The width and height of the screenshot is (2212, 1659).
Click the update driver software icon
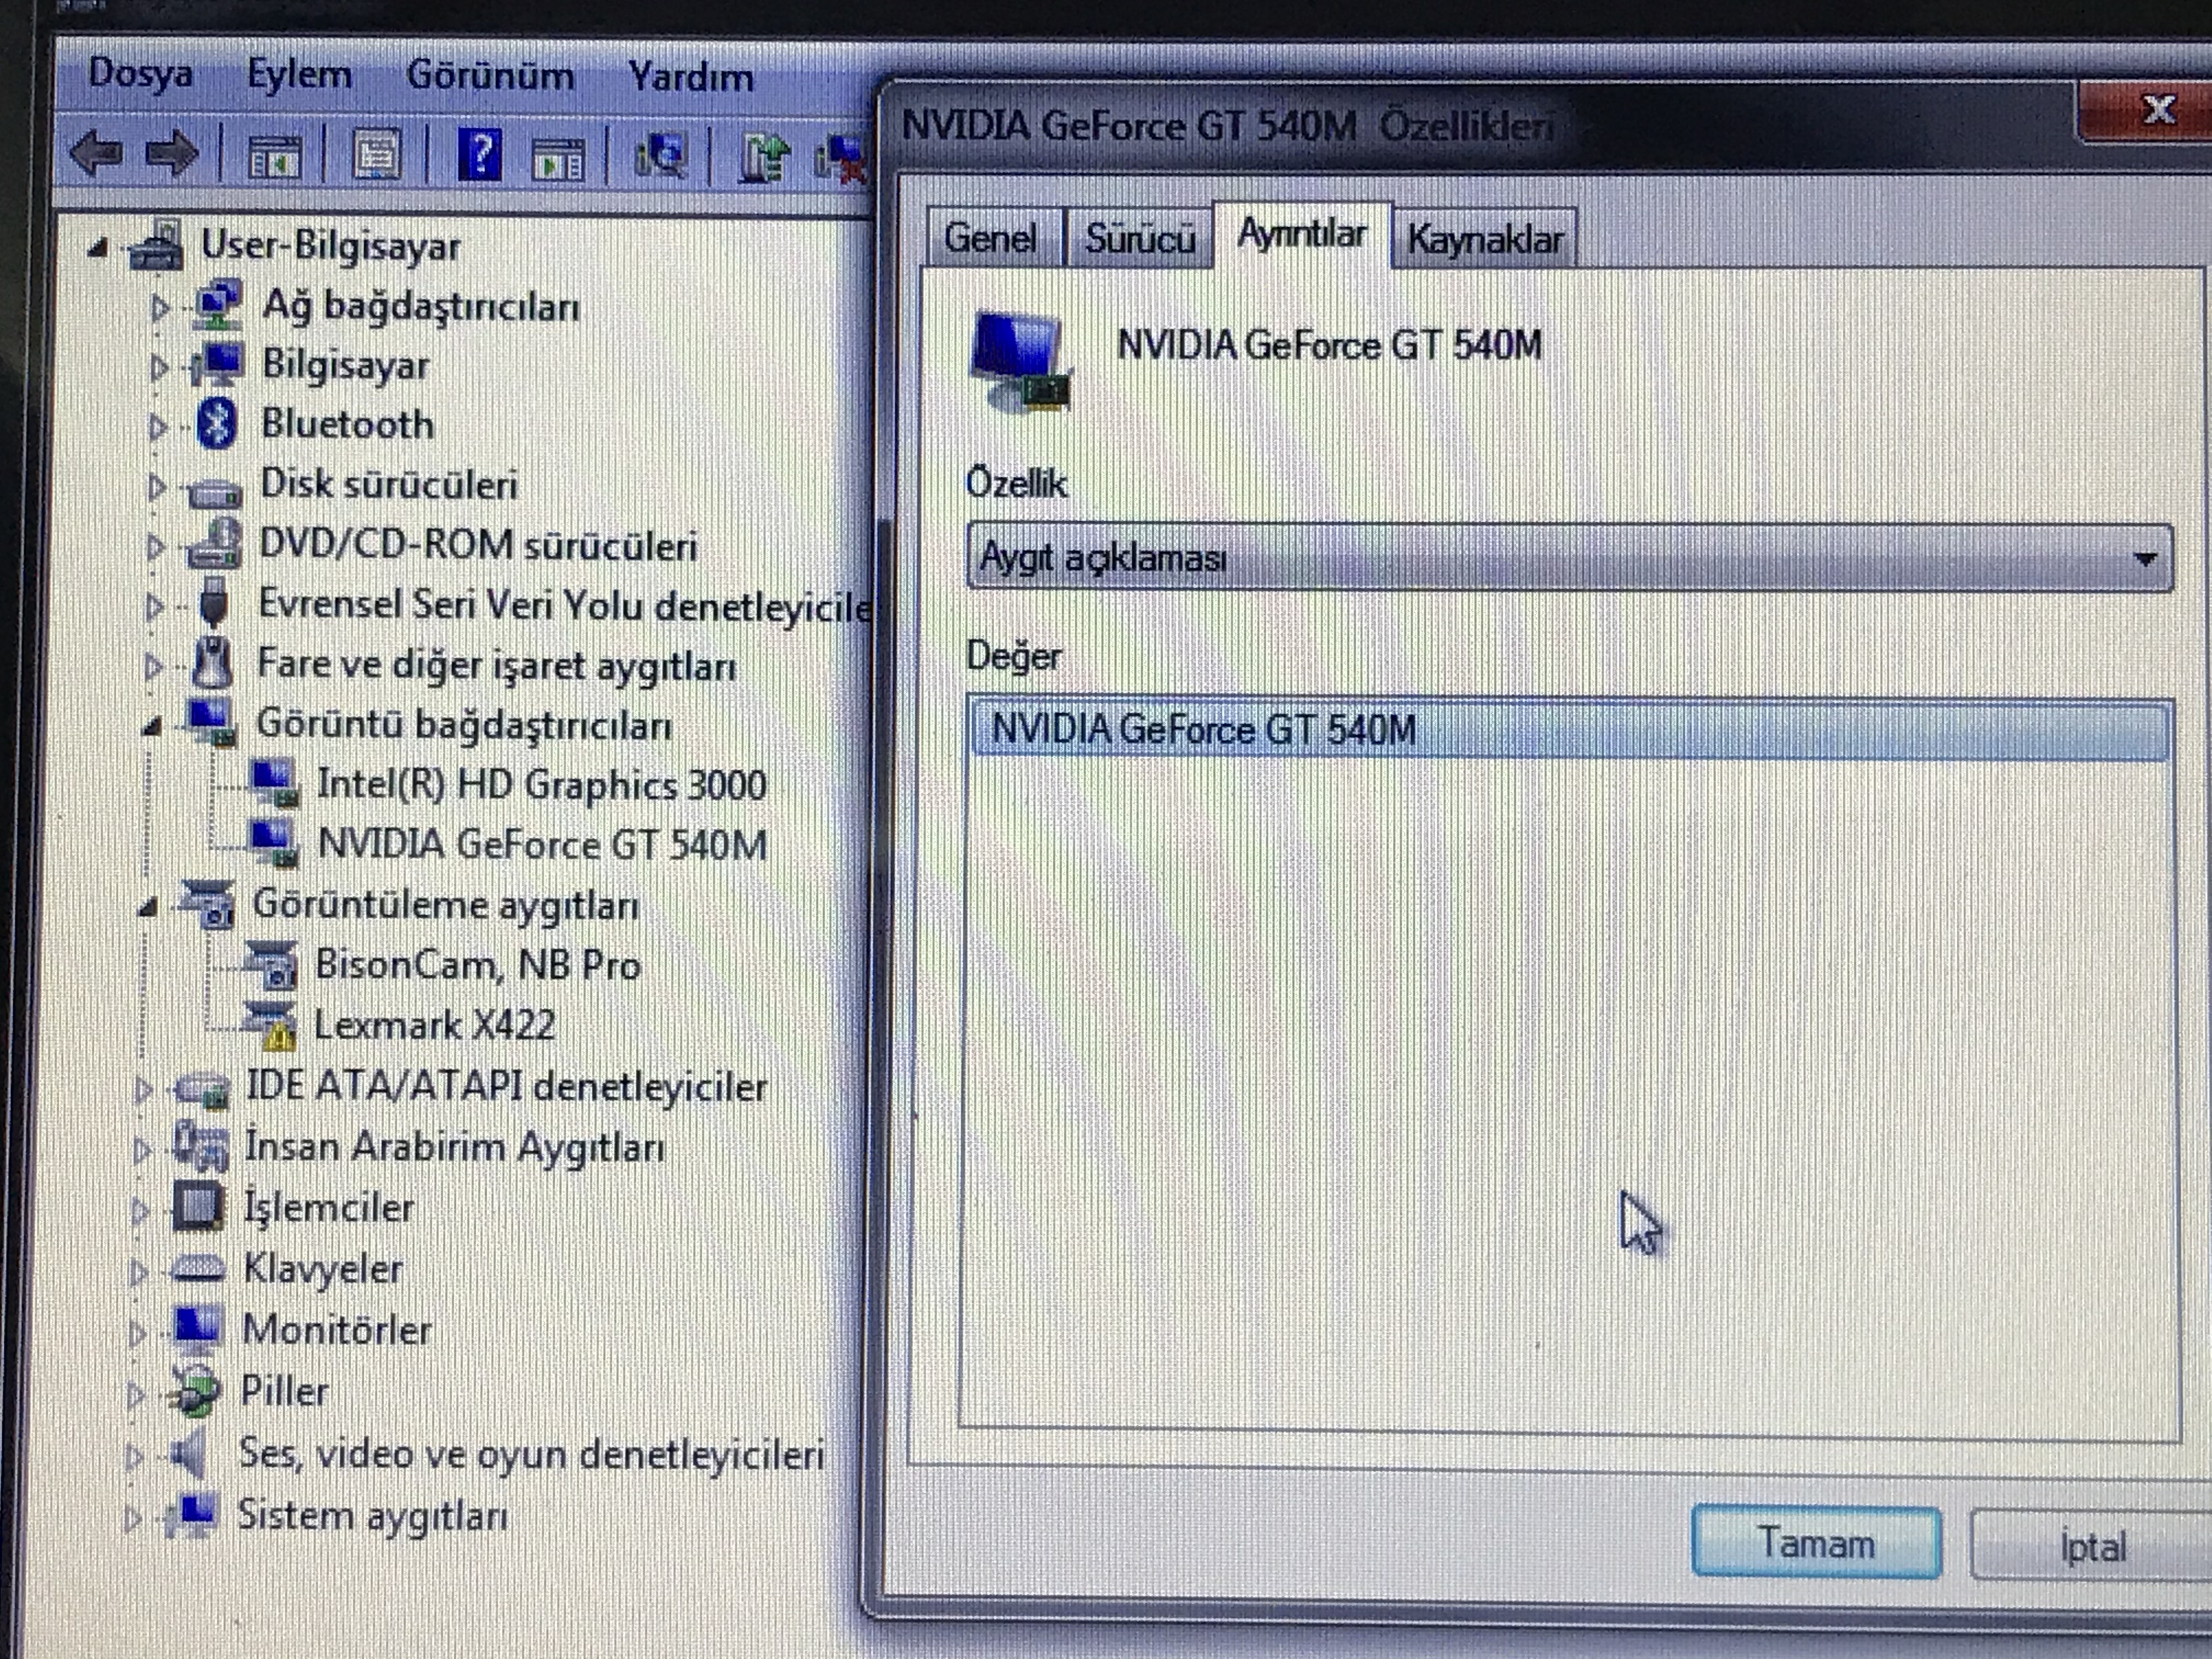(764, 157)
